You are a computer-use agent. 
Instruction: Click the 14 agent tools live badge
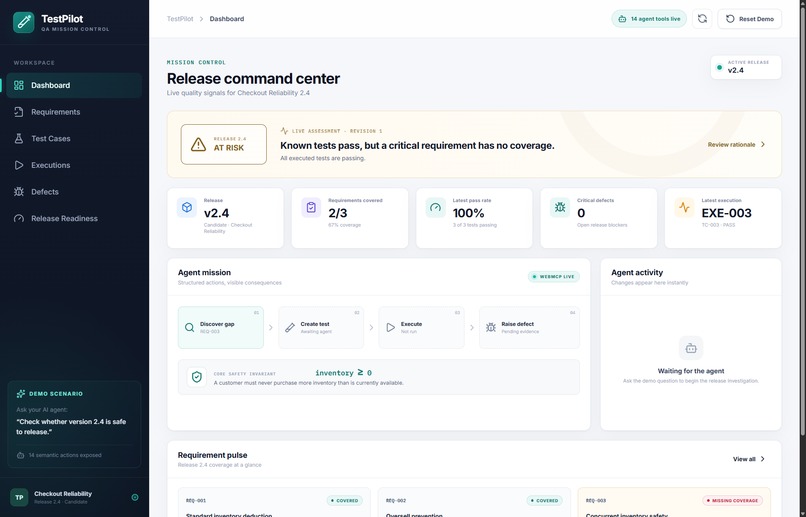649,19
